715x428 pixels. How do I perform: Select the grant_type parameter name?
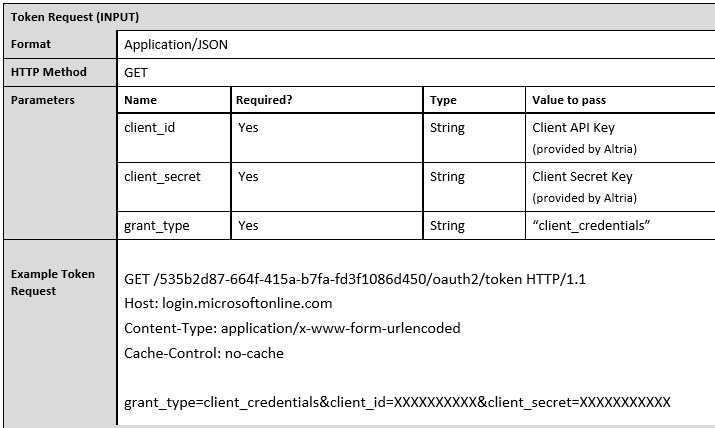pyautogui.click(x=157, y=226)
